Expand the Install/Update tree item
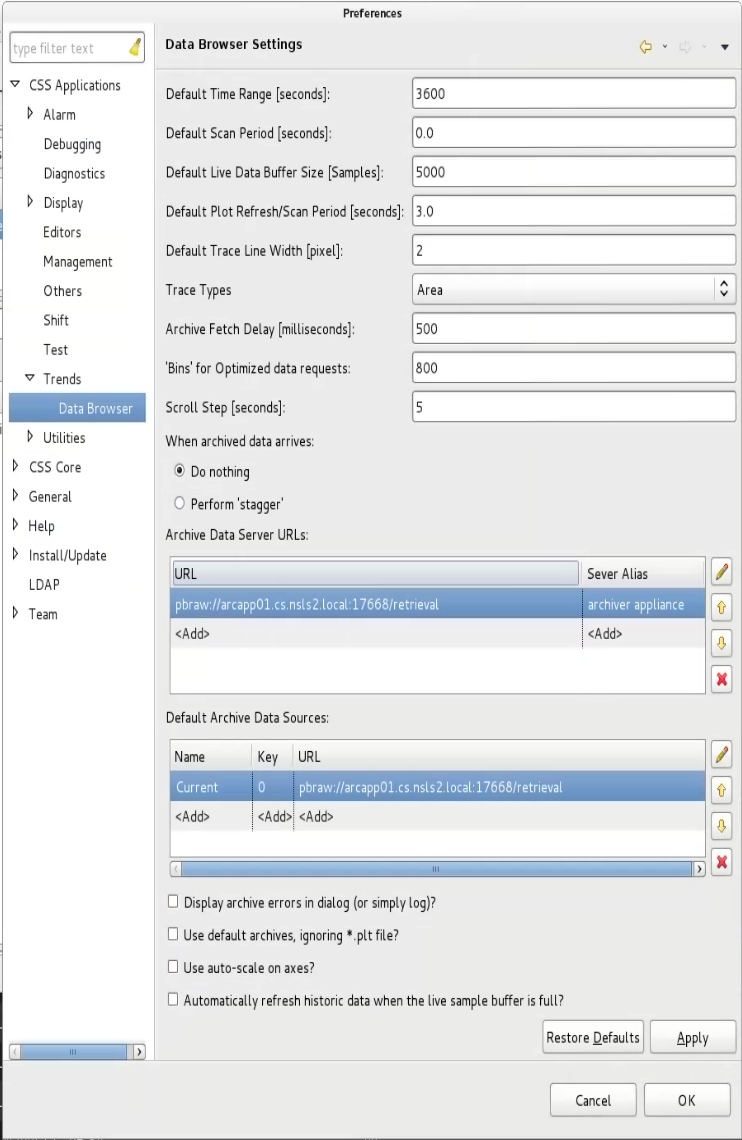742x1140 pixels. tap(14, 555)
